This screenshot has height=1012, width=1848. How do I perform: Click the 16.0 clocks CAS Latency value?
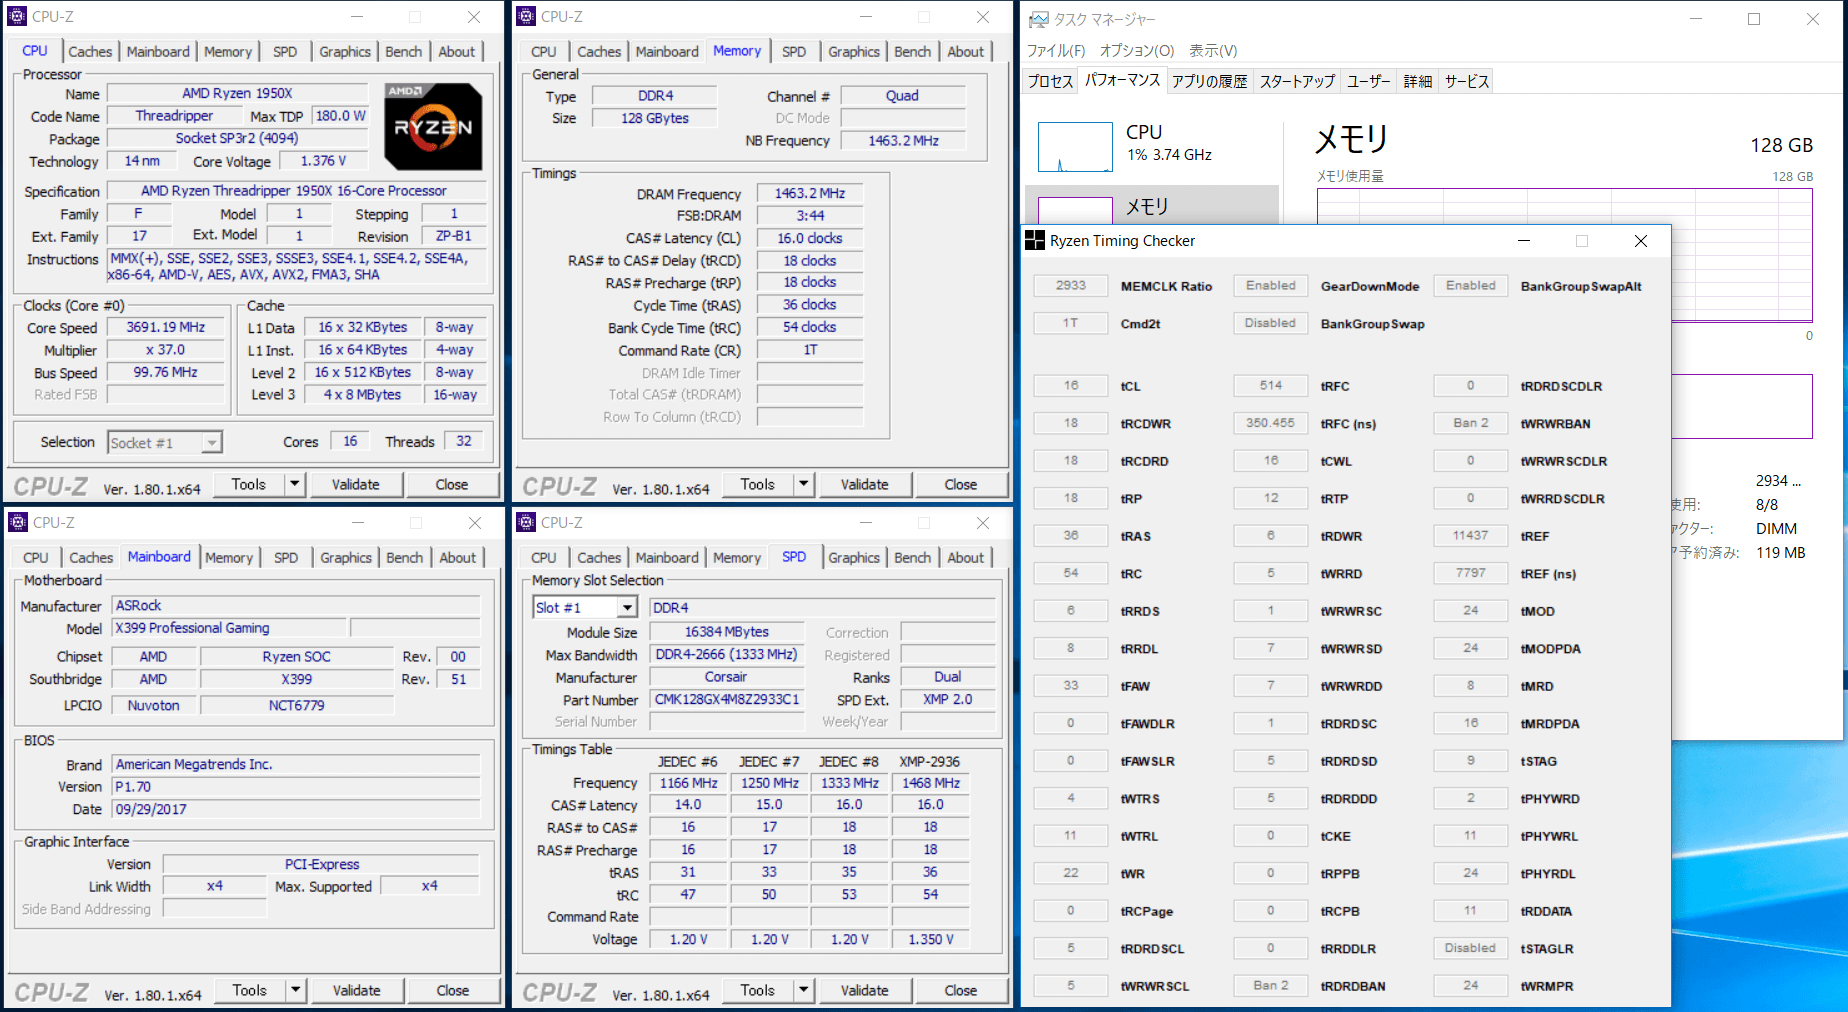click(810, 238)
